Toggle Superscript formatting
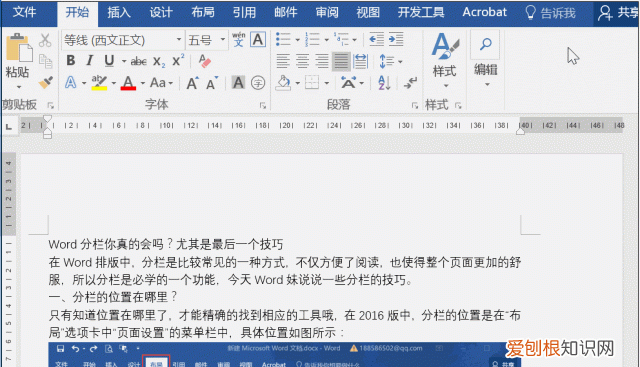The image size is (640, 367). [178, 60]
